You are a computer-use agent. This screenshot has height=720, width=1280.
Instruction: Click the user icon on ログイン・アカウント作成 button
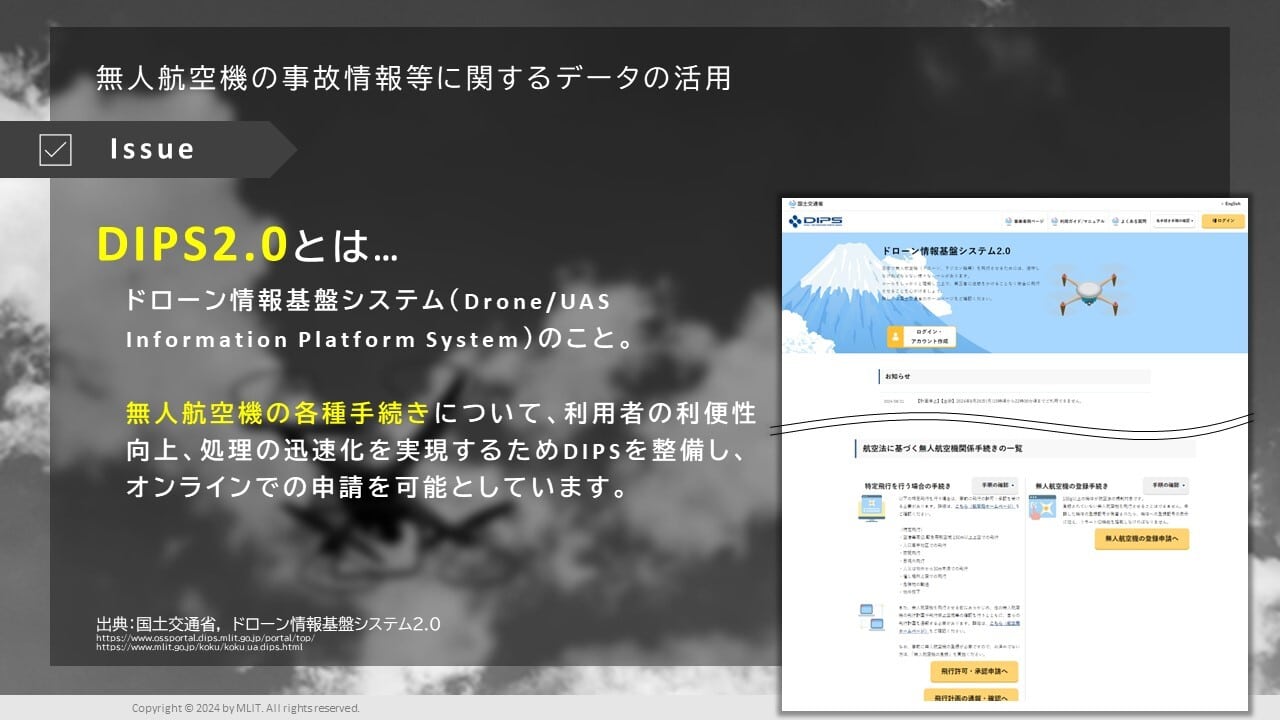coord(896,337)
